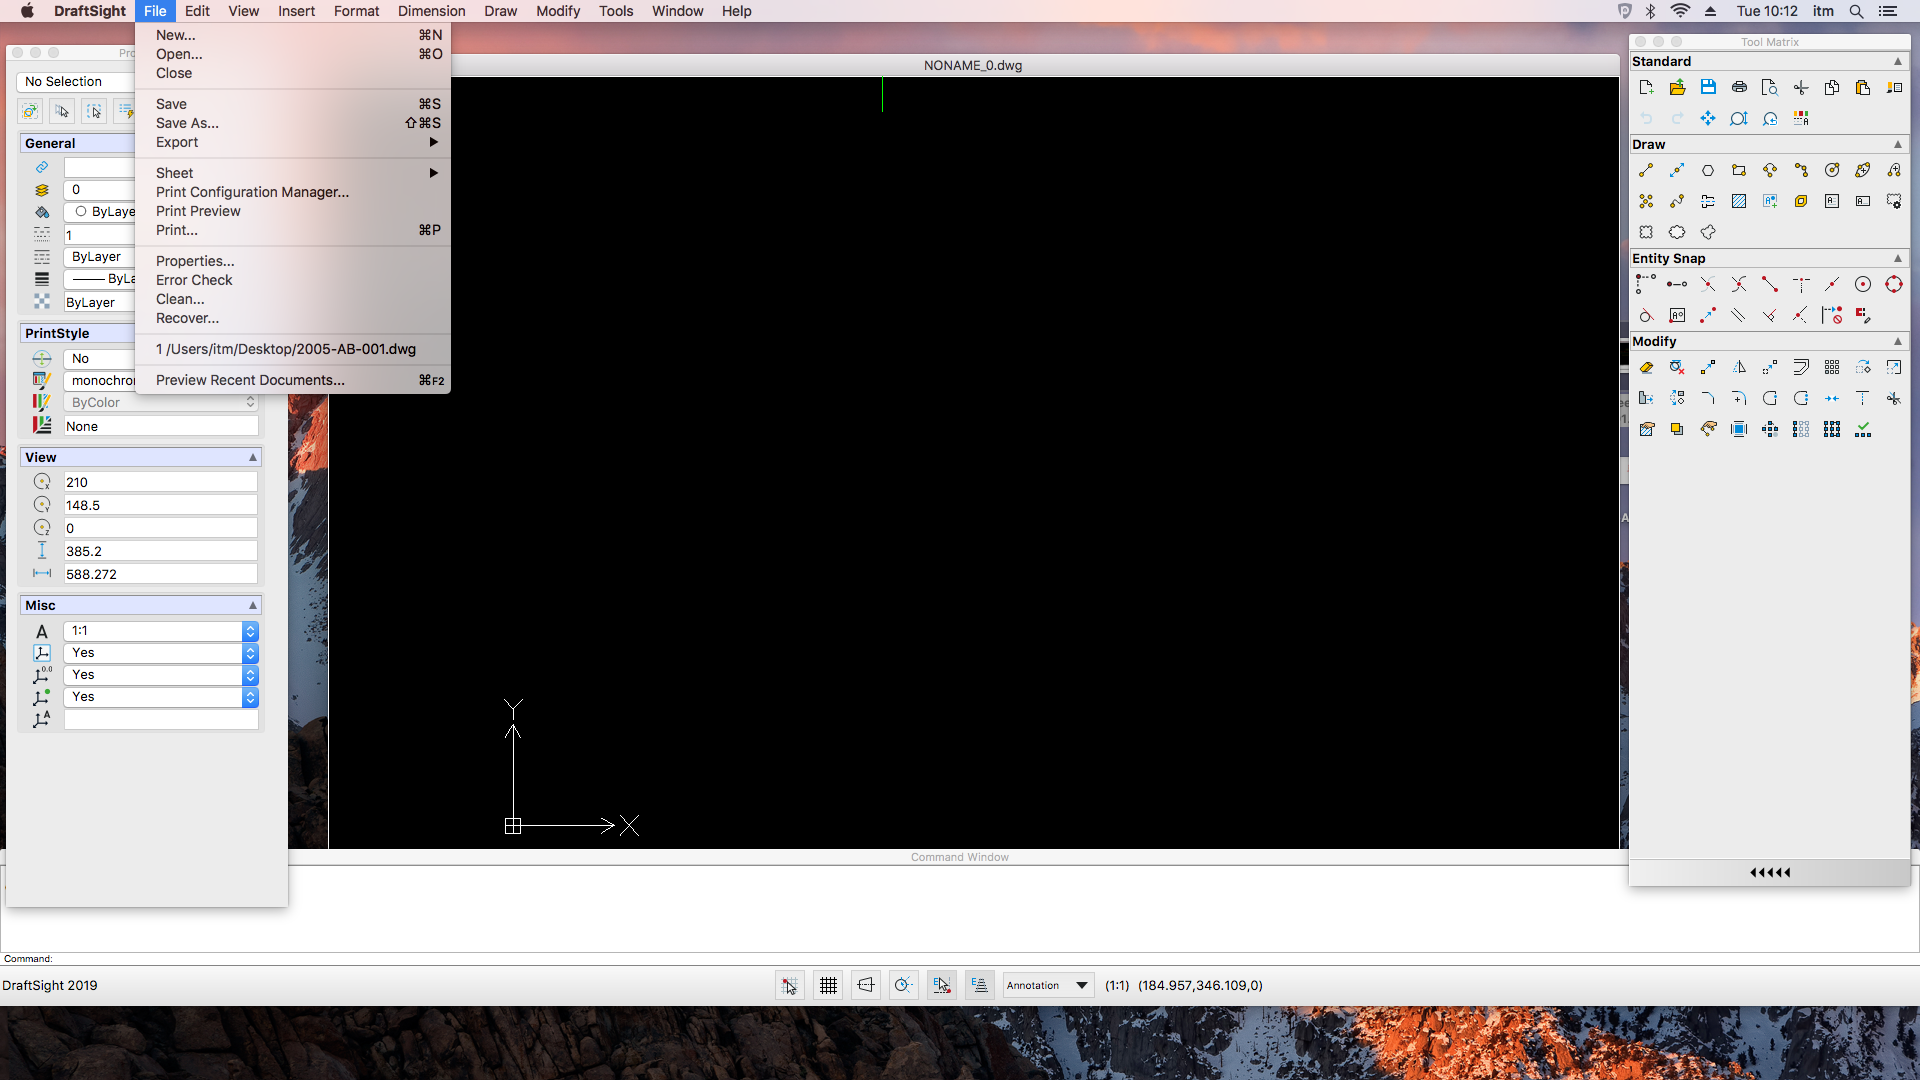Open the Sheet submenu
The width and height of the screenshot is (1920, 1080).
tap(293, 173)
